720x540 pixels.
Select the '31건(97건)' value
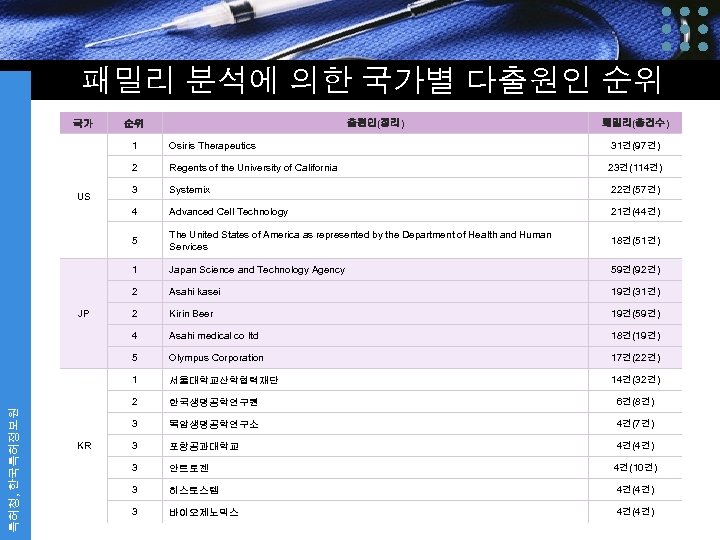(x=636, y=146)
